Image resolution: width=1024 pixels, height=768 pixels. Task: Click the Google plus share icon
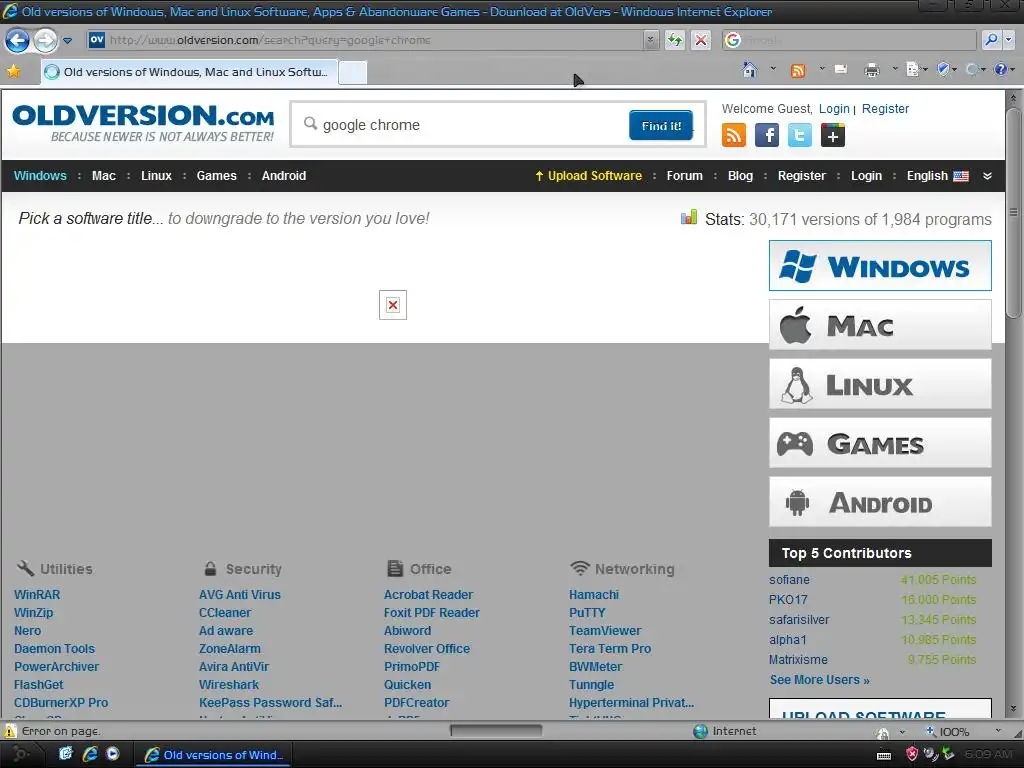(833, 135)
